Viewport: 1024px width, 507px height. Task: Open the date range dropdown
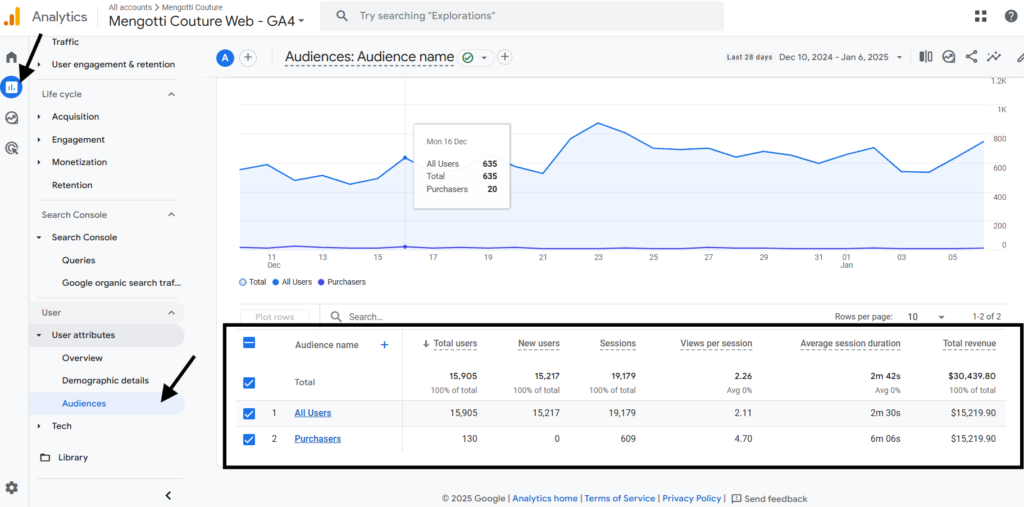tap(839, 57)
